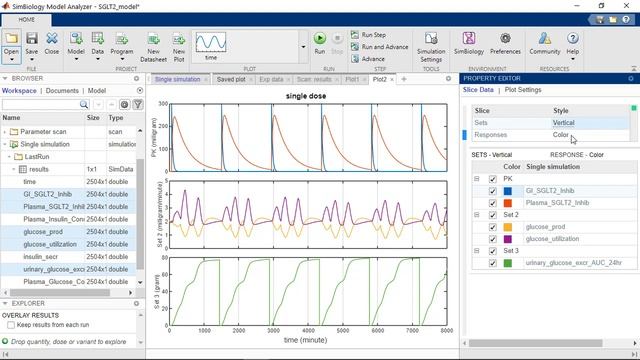Collapse the LastRun folder

coord(9,157)
